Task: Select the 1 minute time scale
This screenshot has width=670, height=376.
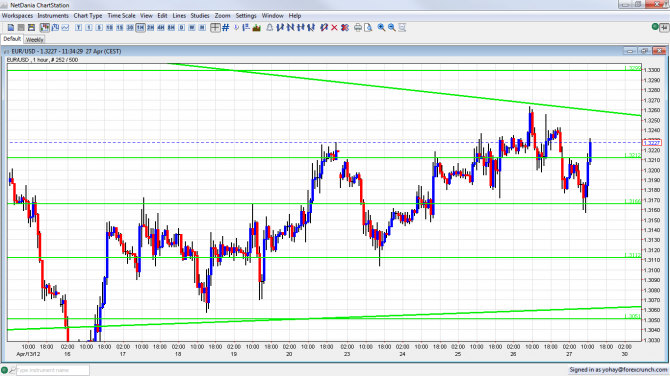Action: (88, 28)
